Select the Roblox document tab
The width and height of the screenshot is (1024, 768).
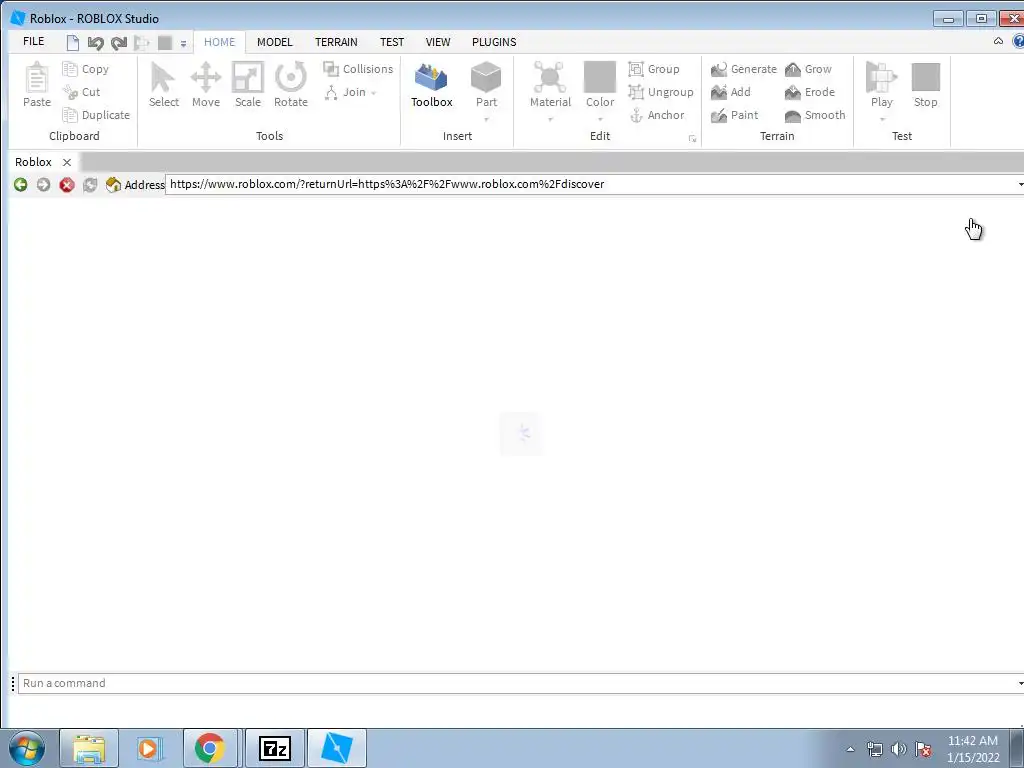point(33,162)
